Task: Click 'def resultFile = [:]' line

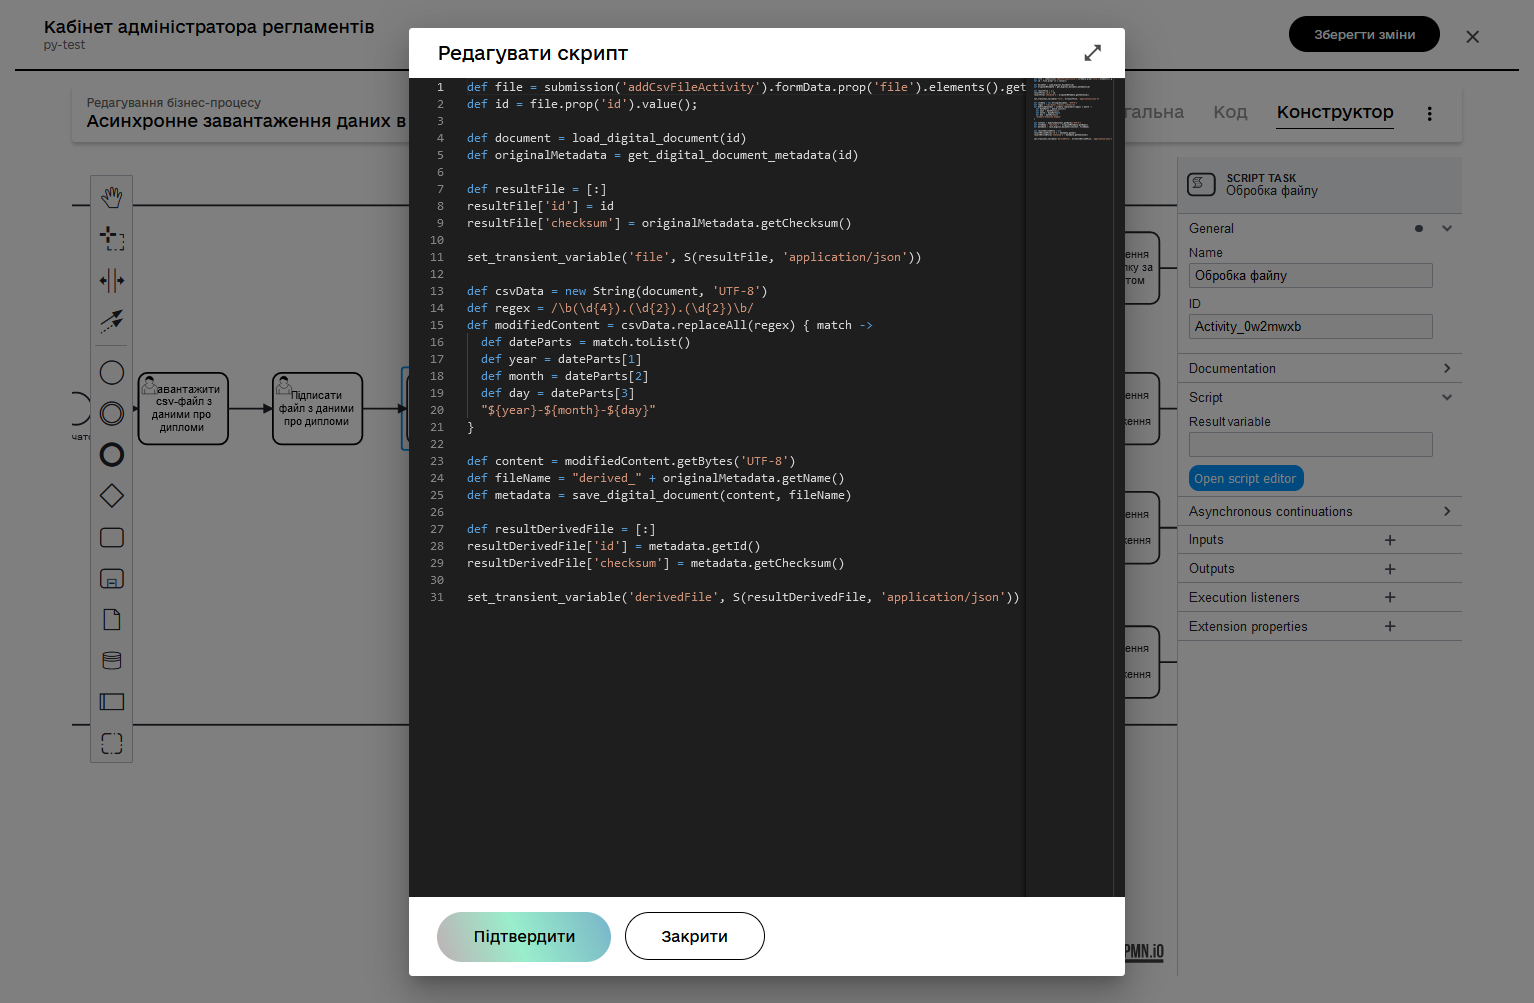Action: point(537,189)
